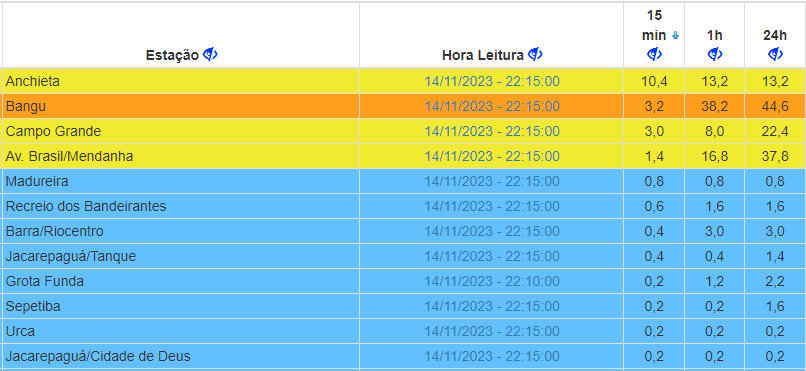This screenshot has width=806, height=371.
Task: Click Campo Grande reading time cell
Action: coord(492,132)
